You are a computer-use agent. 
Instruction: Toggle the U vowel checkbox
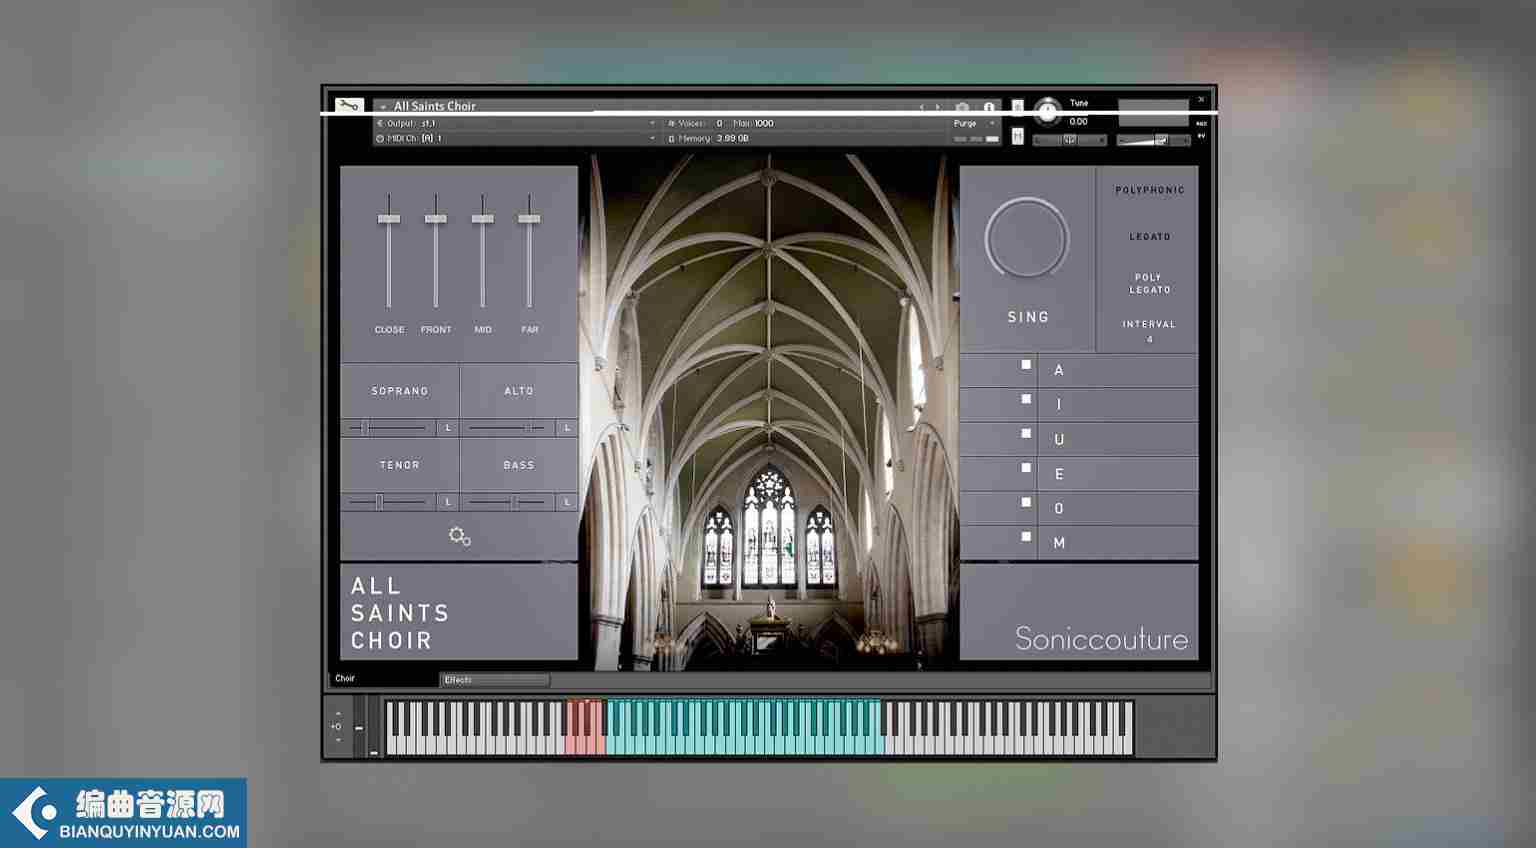coord(1026,434)
